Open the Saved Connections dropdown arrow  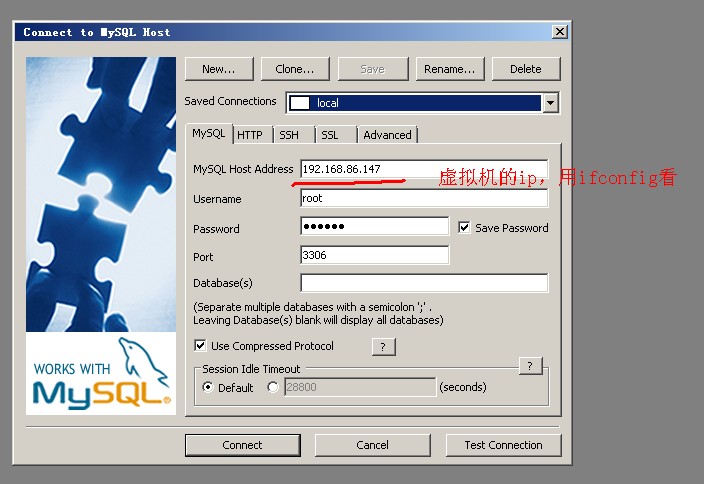pyautogui.click(x=550, y=103)
